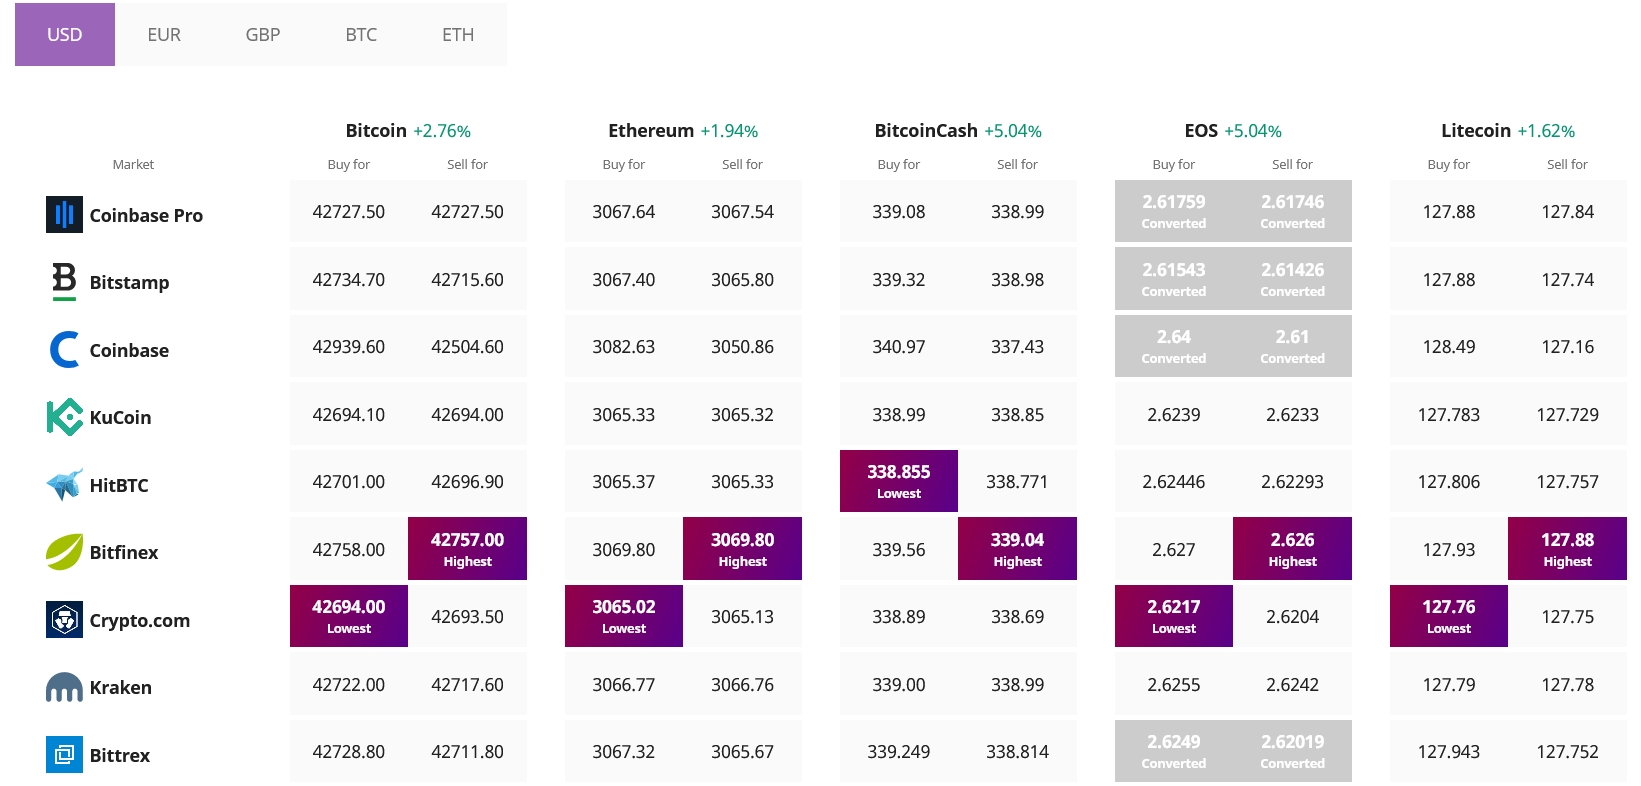Click Bitfinex highest Ethereum sell price 3069.80
The width and height of the screenshot is (1641, 786).
point(742,548)
